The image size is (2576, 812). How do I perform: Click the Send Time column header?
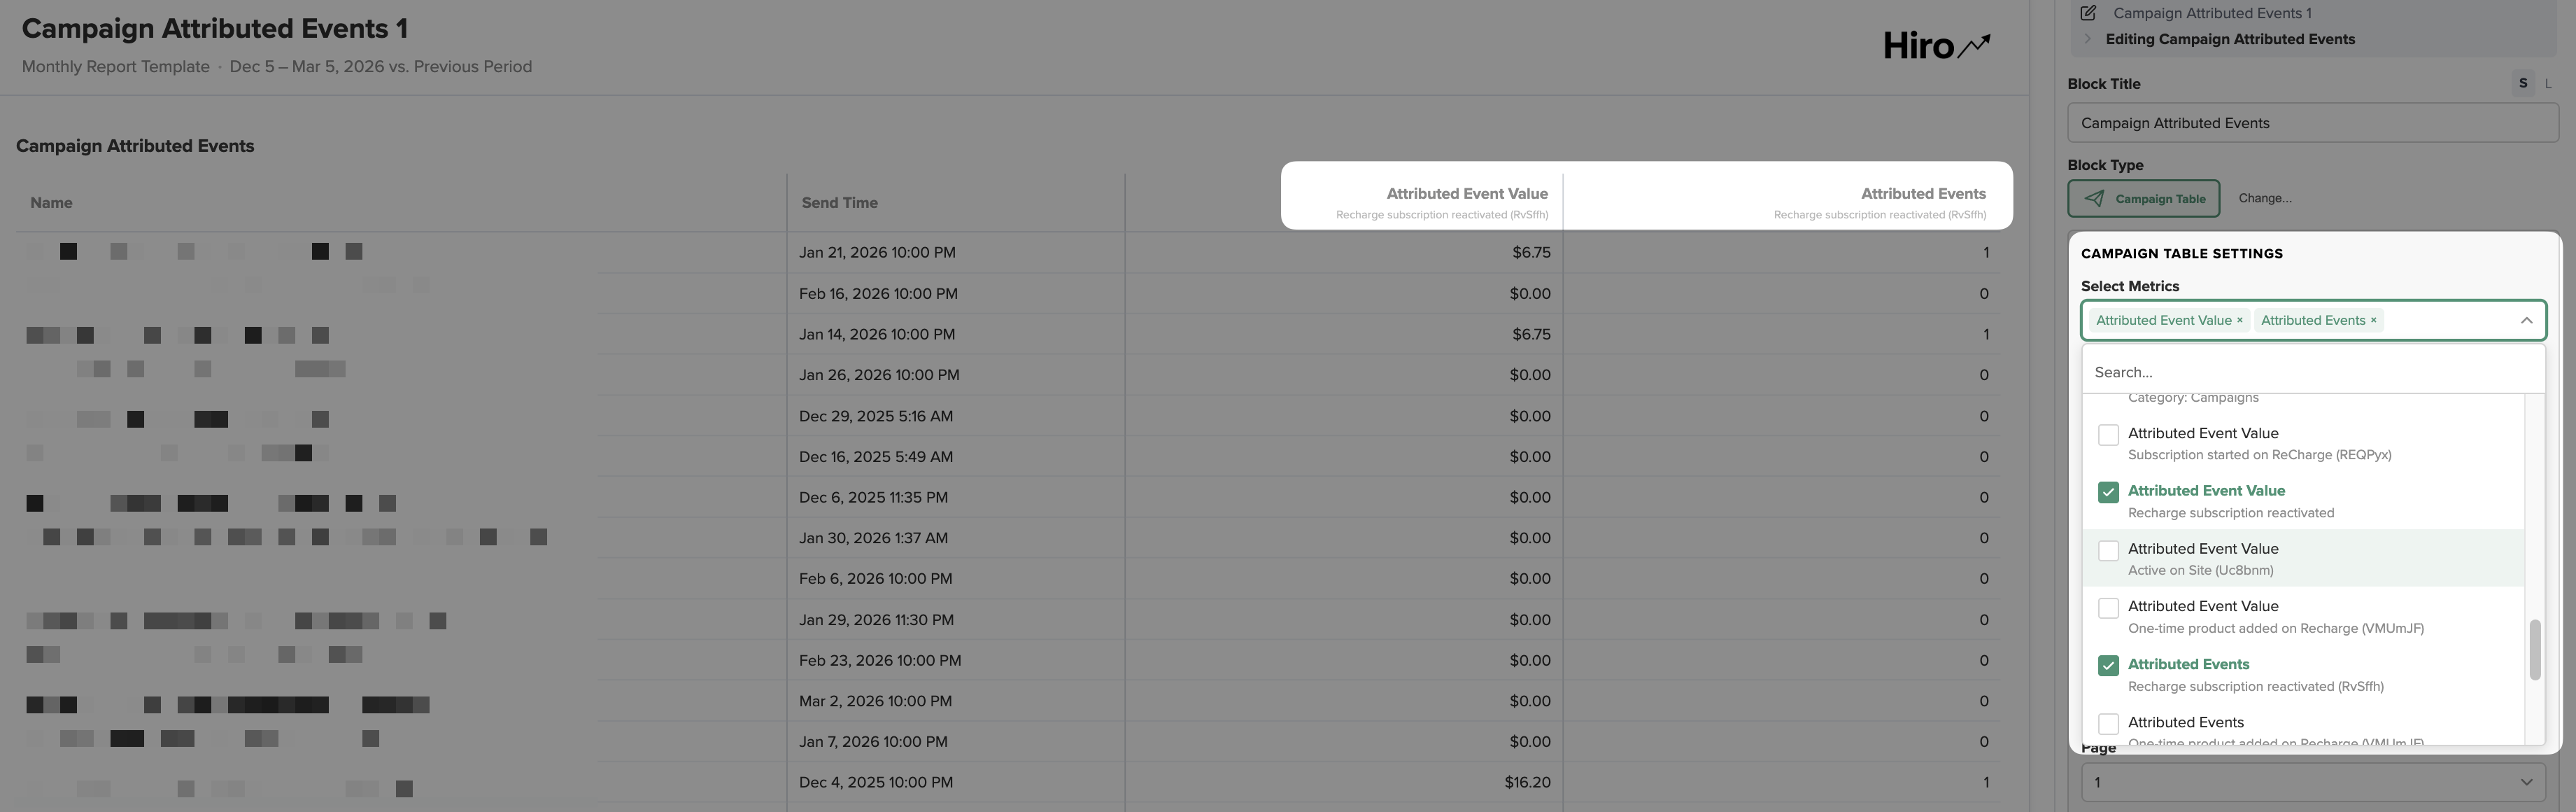point(839,203)
